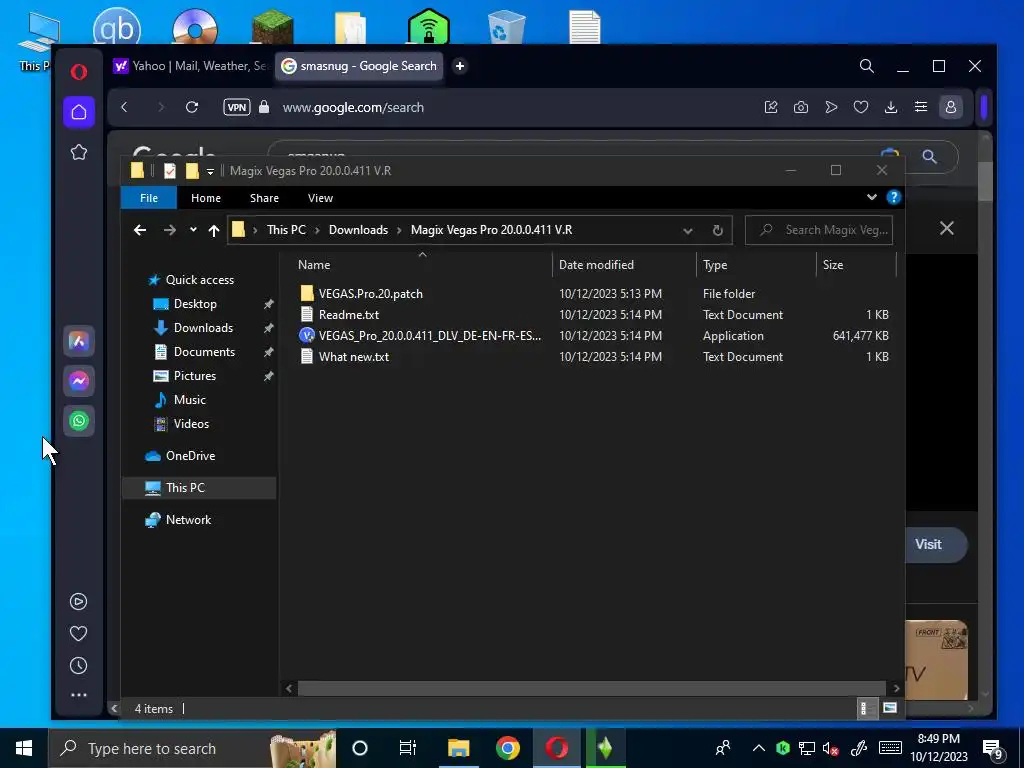Click the Explorer help question mark
1024x768 pixels.
pos(893,197)
